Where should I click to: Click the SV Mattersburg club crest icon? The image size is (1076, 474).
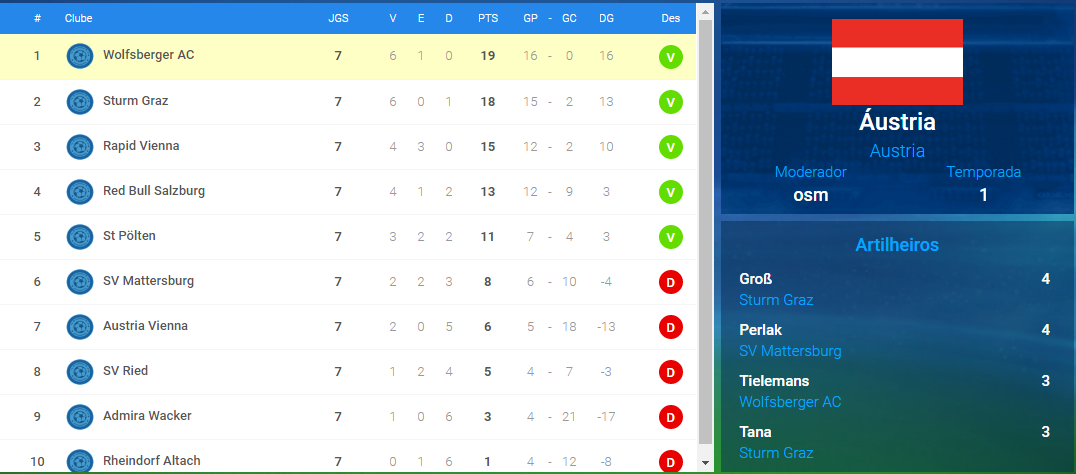[x=80, y=281]
